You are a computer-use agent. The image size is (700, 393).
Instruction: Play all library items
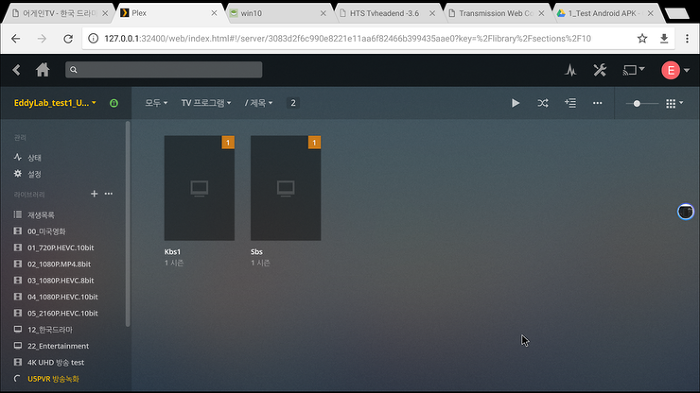515,103
